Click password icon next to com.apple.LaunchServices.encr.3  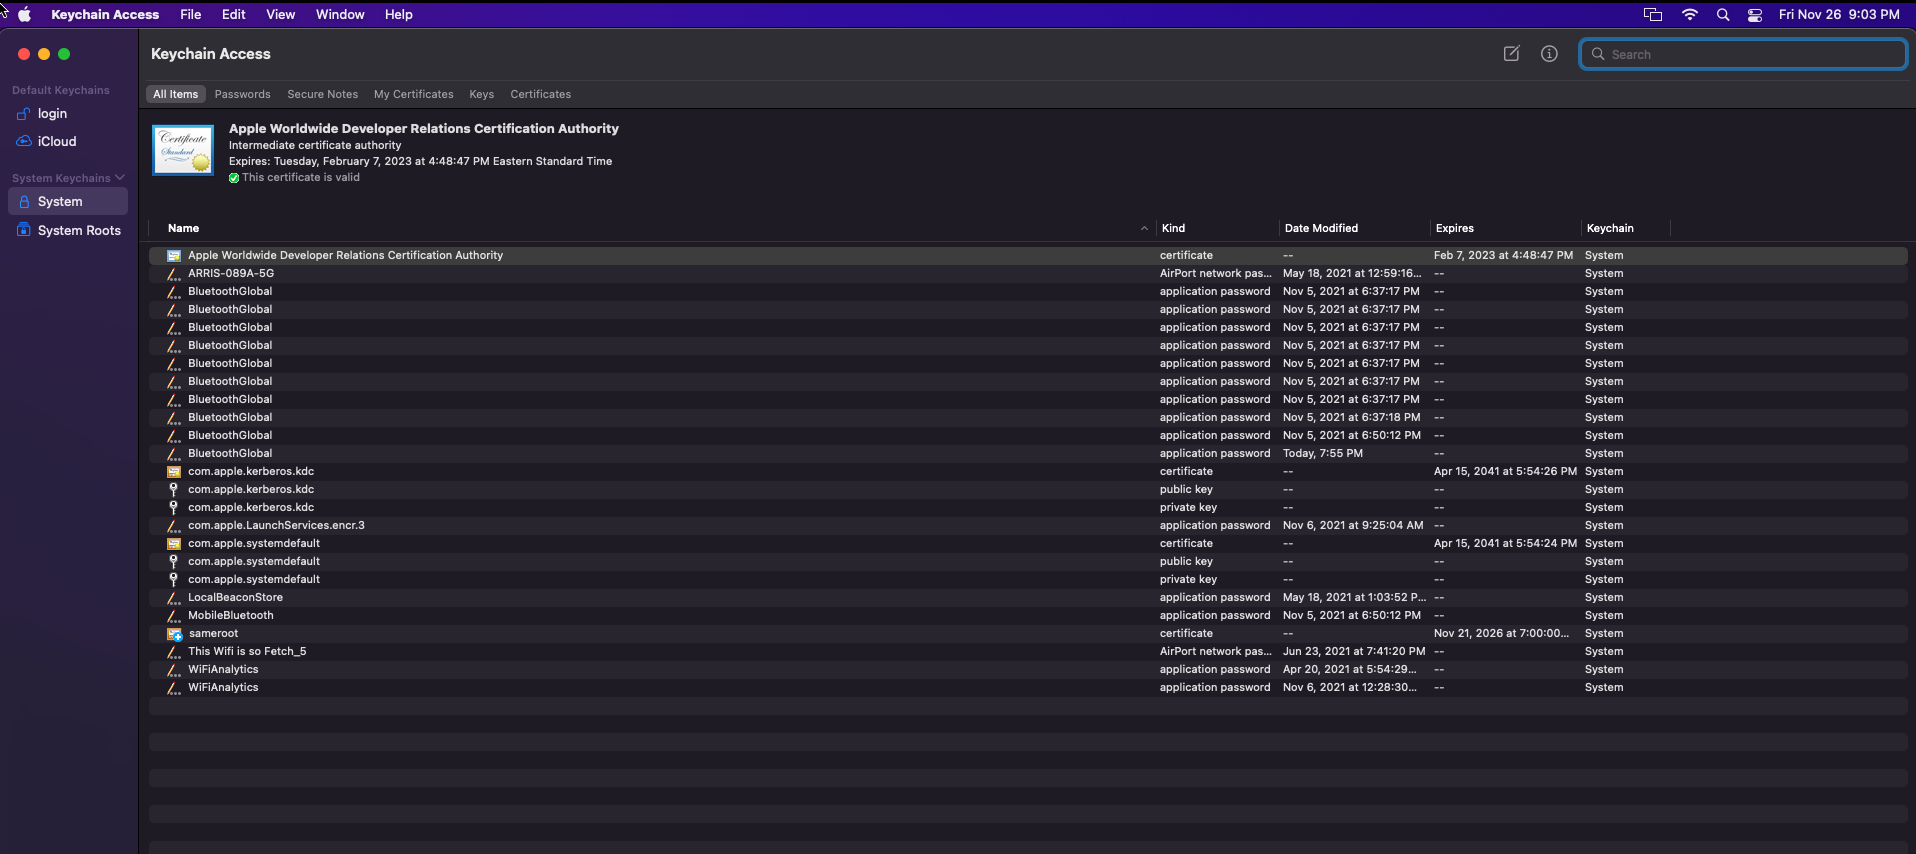[174, 526]
